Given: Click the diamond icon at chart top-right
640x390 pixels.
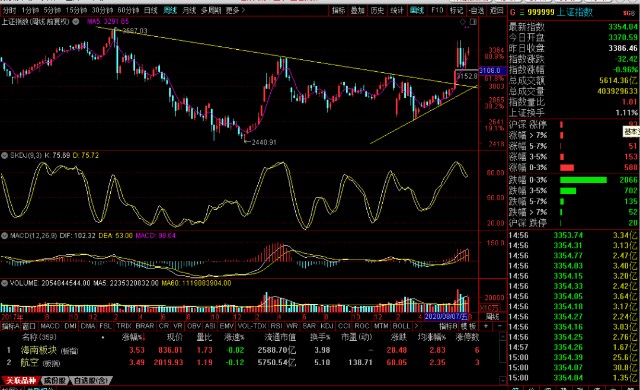Looking at the screenshot, I should coord(463,22).
